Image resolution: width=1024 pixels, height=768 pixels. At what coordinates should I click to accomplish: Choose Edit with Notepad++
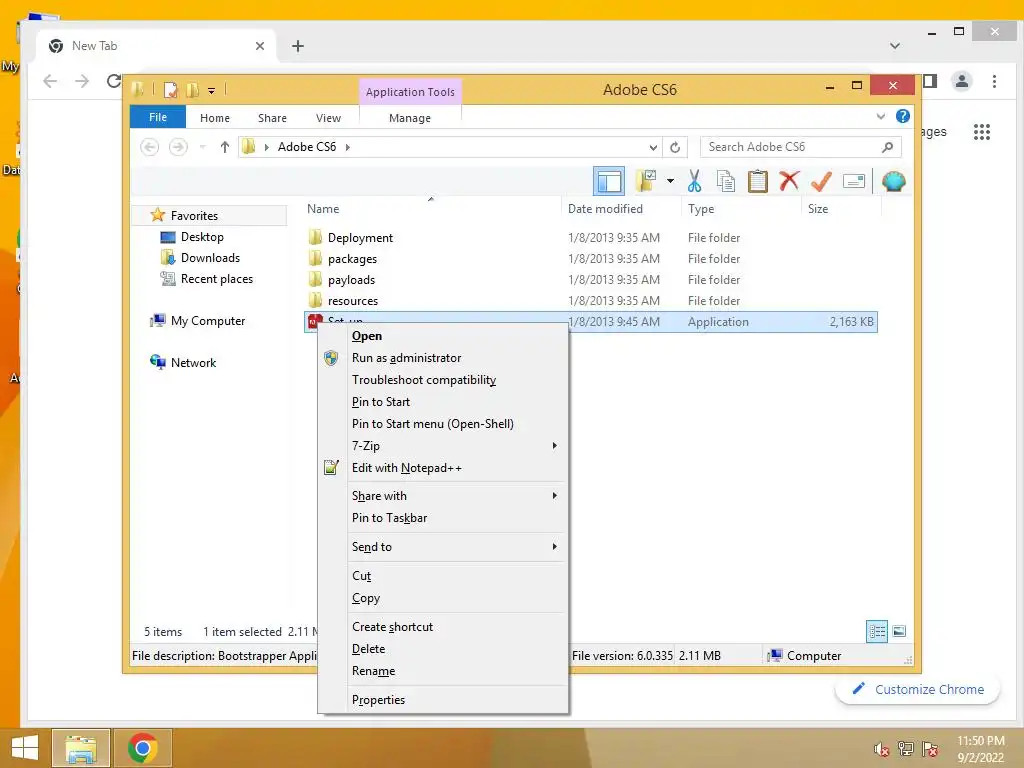tap(443, 468)
